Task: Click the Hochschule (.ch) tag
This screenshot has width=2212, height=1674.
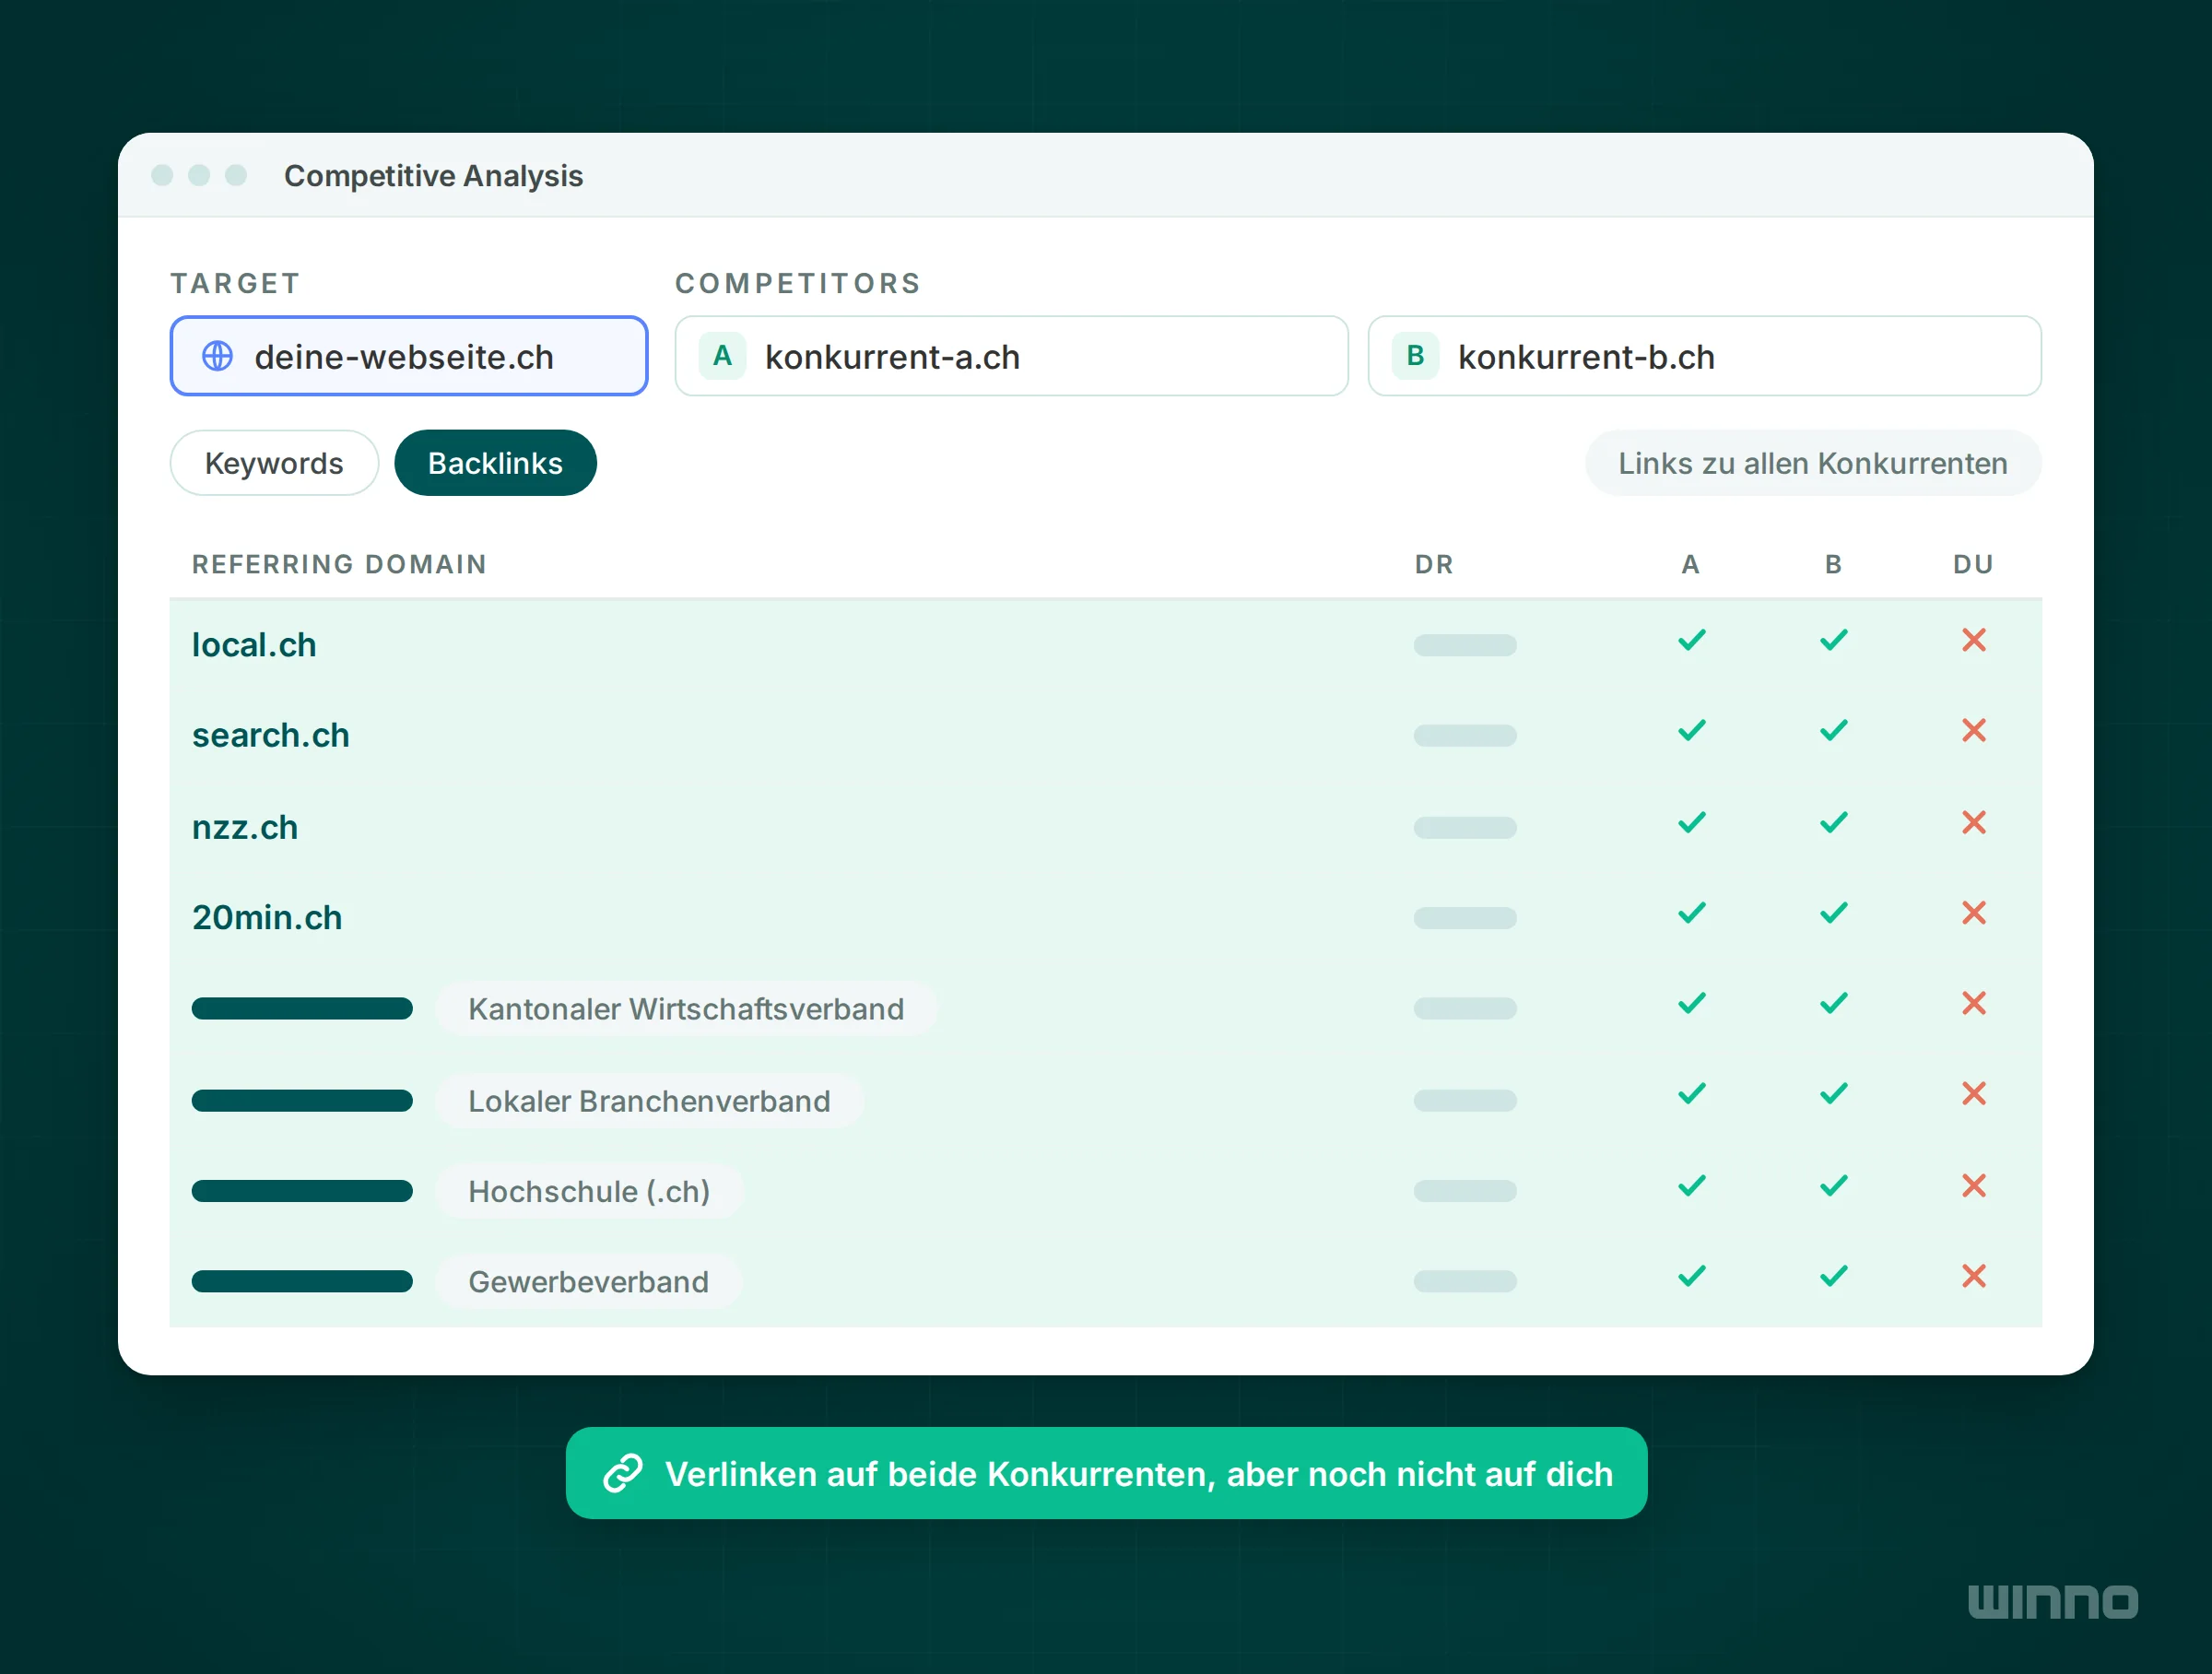Action: pos(589,1191)
